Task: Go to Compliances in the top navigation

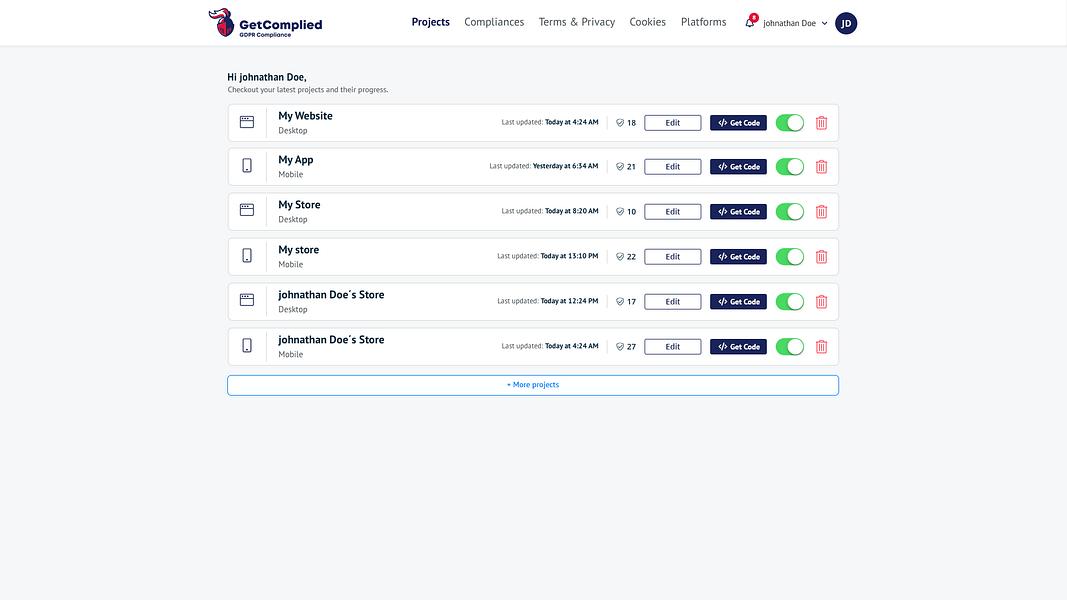Action: click(494, 22)
